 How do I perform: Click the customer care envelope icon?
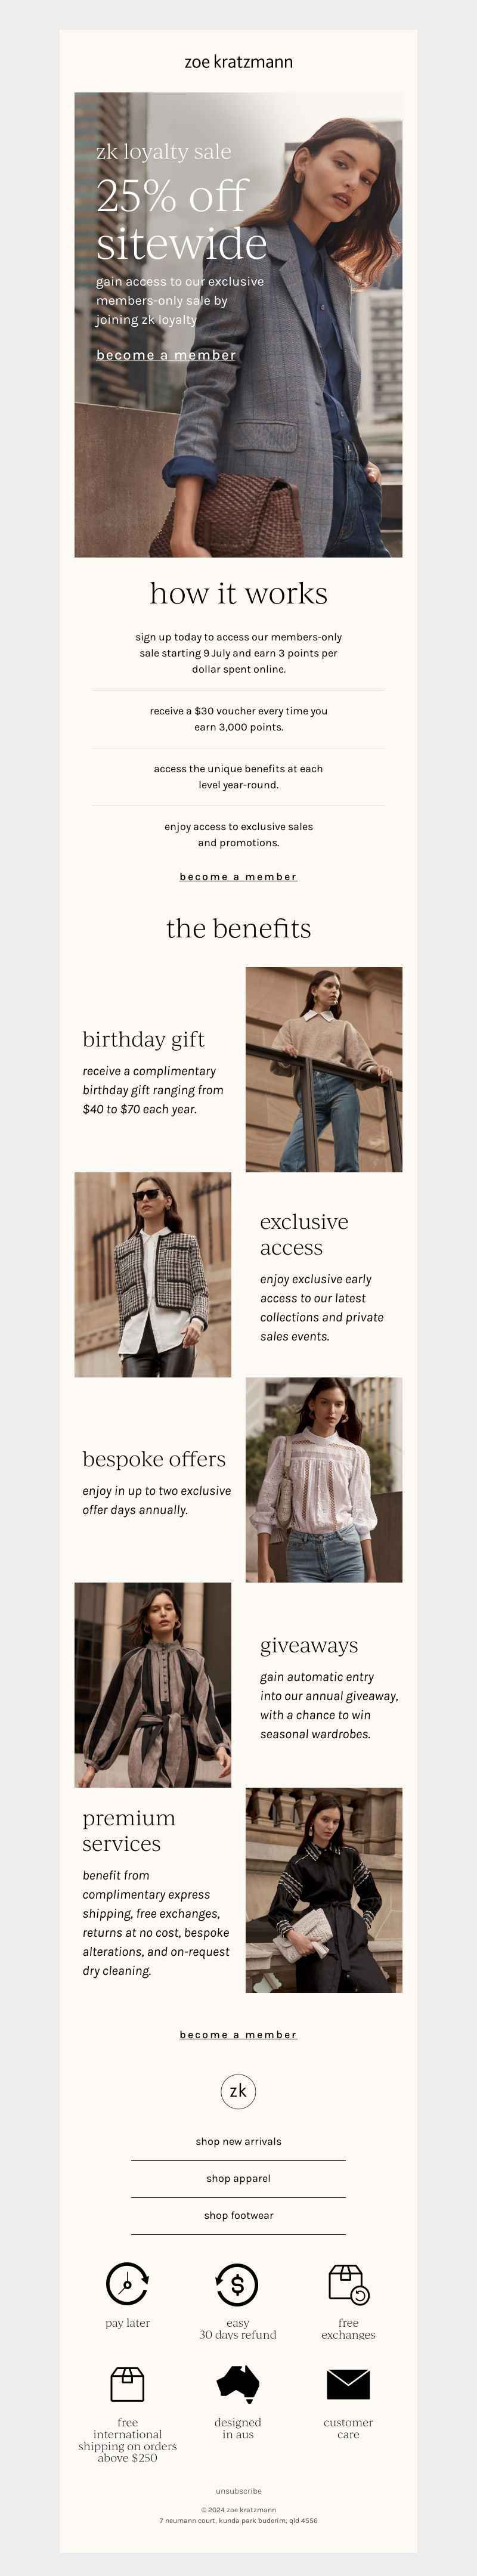(348, 2385)
